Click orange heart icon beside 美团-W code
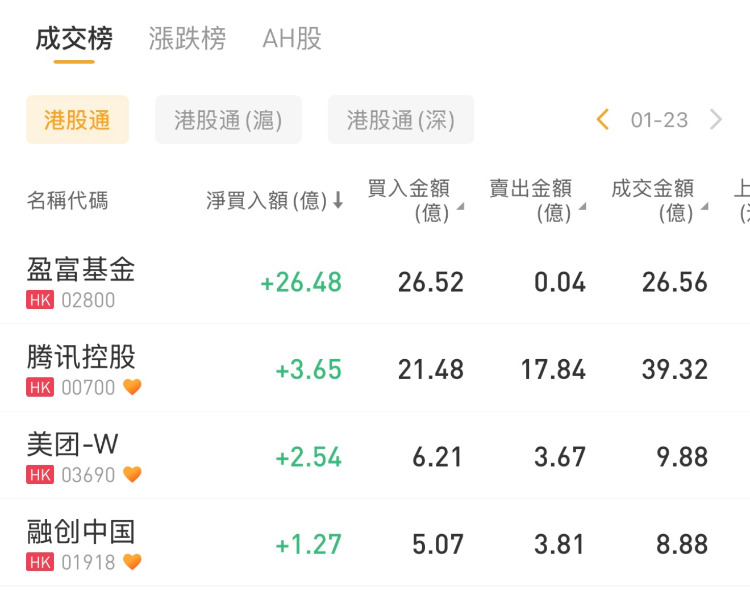Viewport: 750px width, 591px height. coord(132,474)
